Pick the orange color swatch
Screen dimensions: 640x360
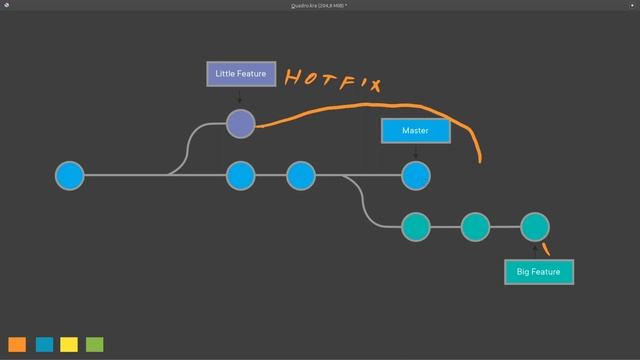pyautogui.click(x=17, y=344)
